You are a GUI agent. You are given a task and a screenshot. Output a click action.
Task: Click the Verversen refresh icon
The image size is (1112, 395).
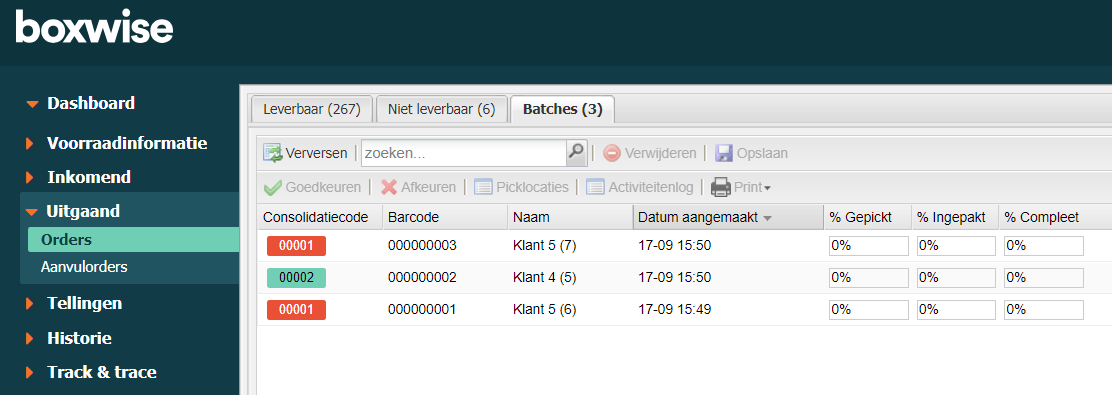[273, 153]
